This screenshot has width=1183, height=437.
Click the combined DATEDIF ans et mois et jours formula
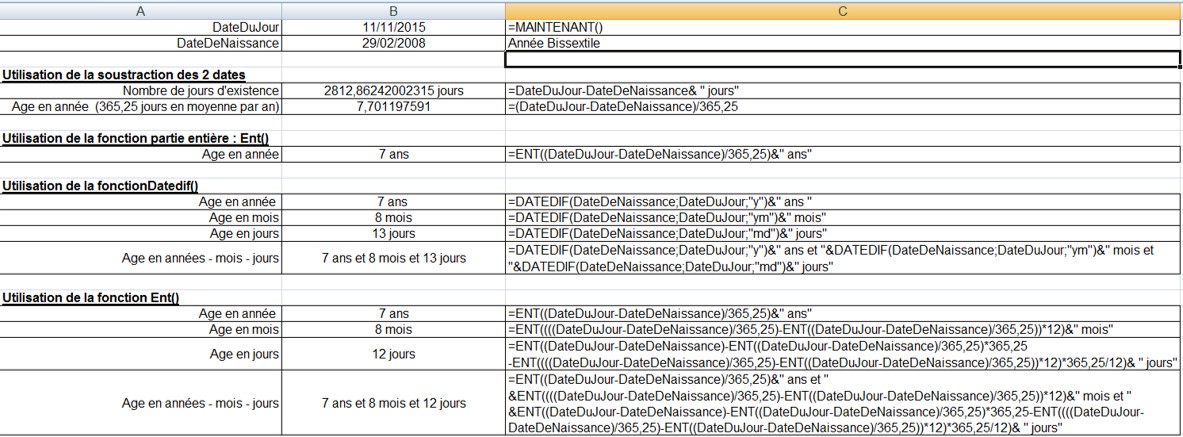point(843,258)
